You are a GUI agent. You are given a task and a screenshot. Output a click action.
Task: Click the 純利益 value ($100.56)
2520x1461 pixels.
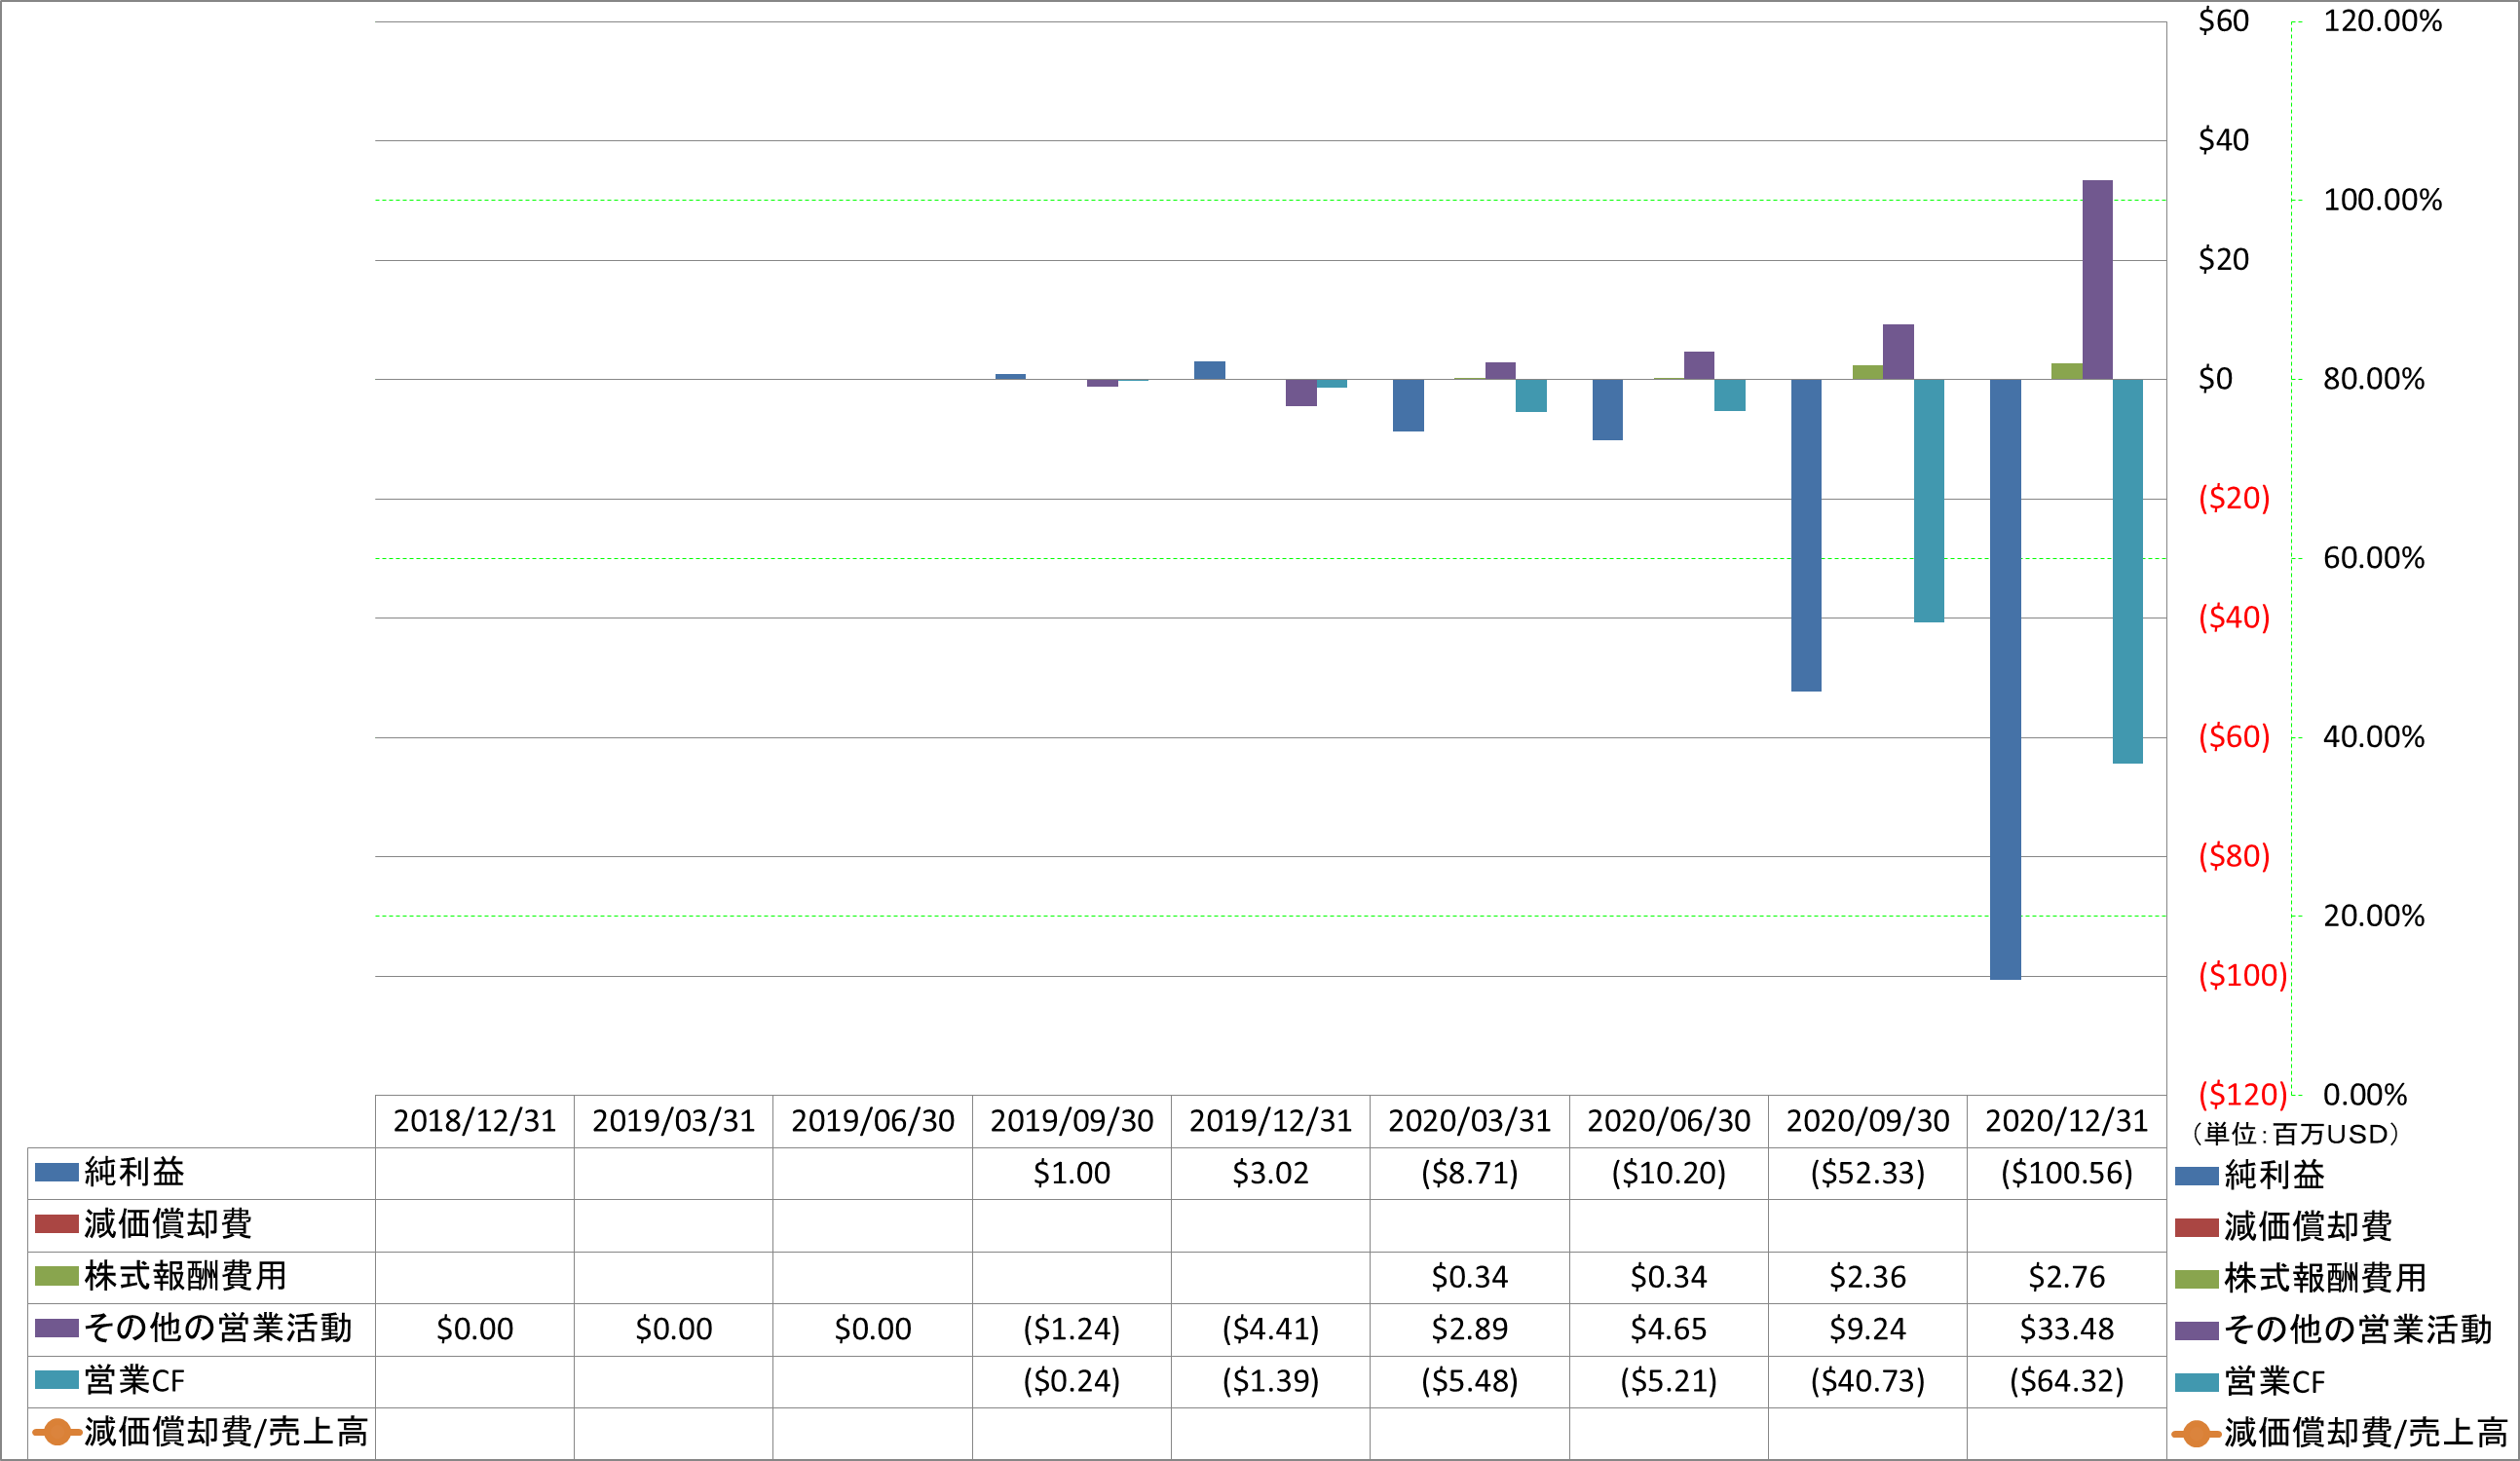click(x=2066, y=1173)
